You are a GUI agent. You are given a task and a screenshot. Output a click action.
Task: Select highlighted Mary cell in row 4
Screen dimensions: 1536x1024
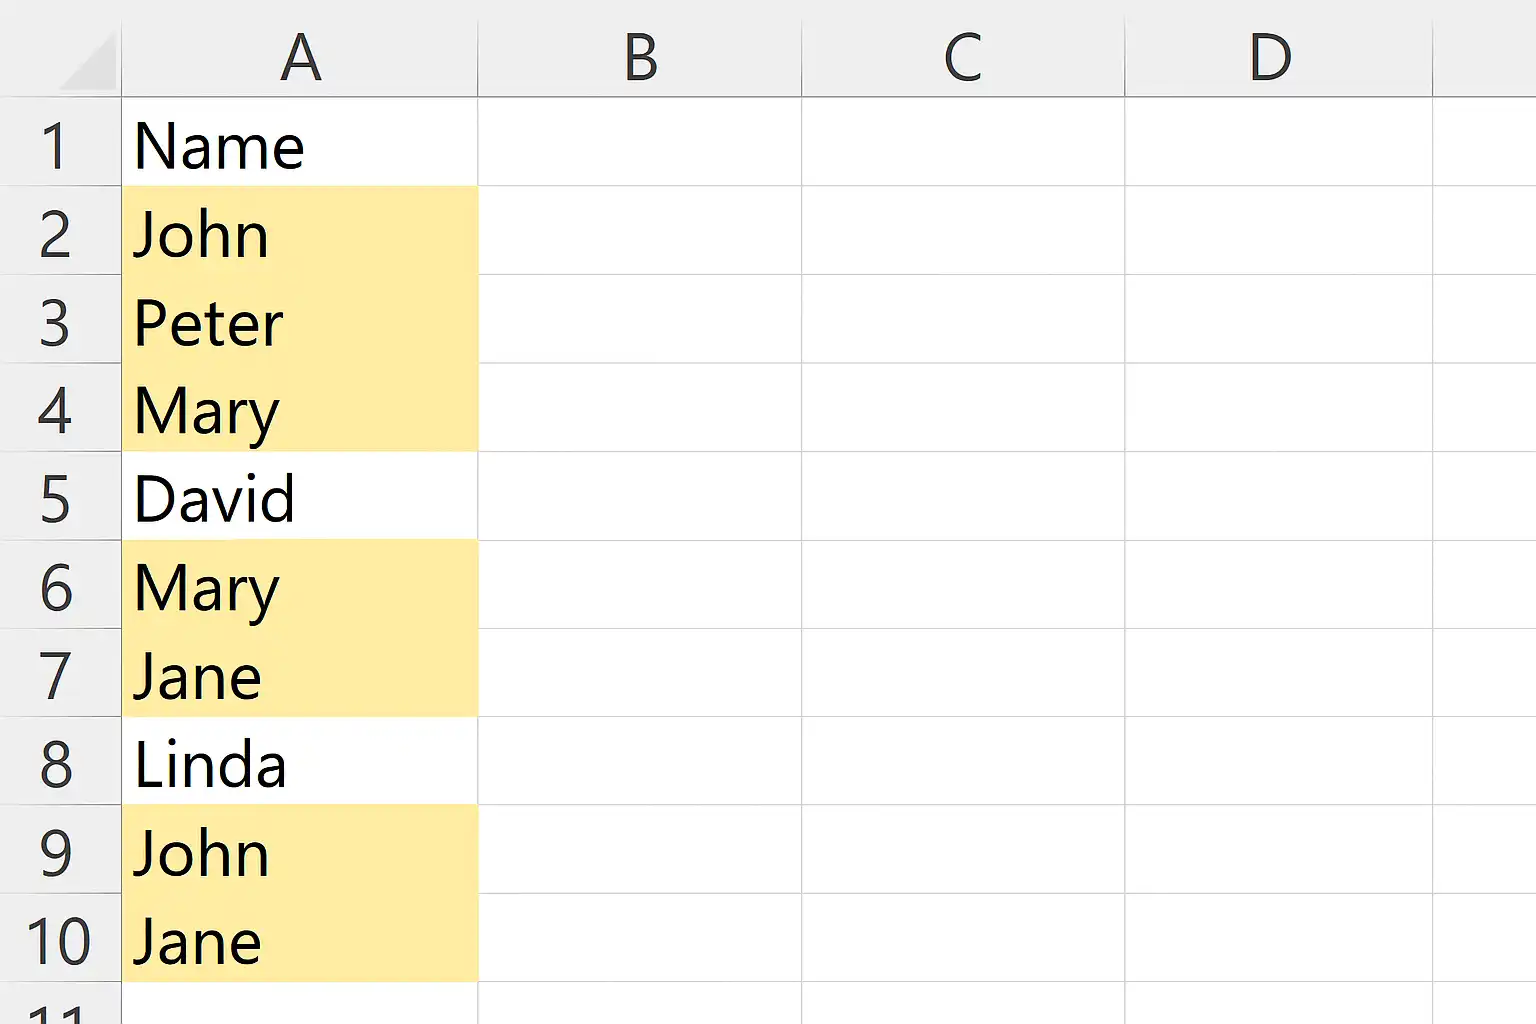300,410
